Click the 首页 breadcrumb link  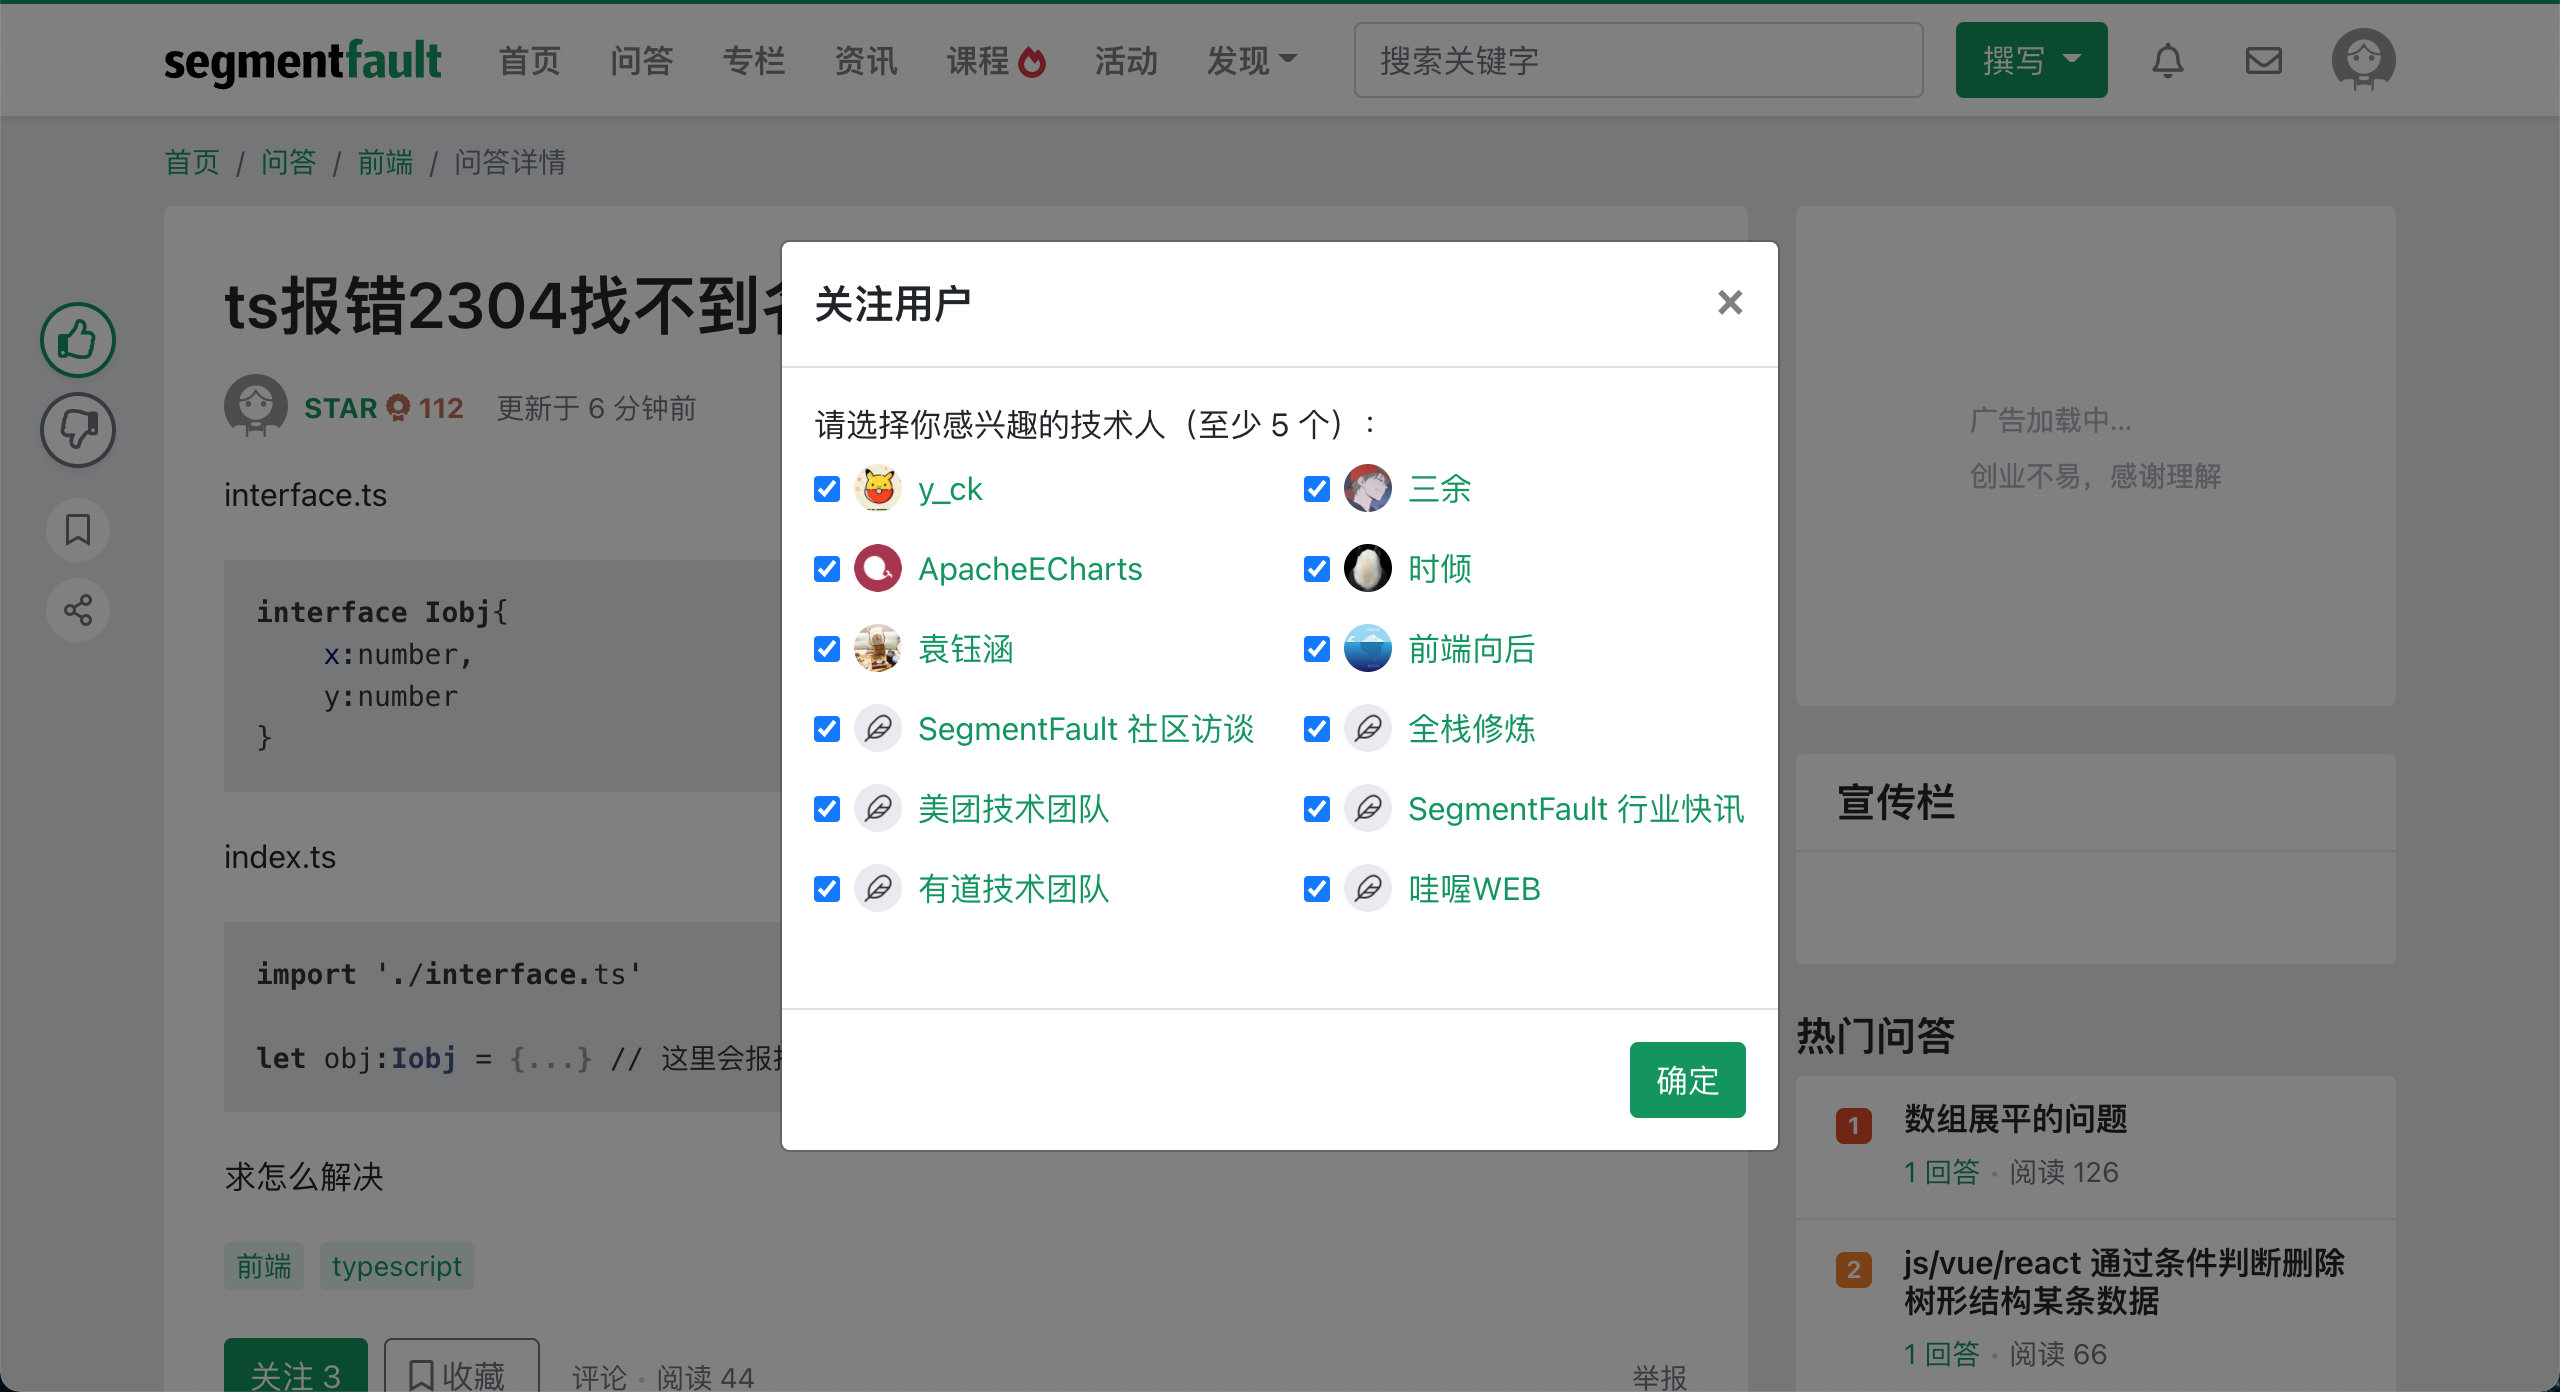click(x=192, y=162)
